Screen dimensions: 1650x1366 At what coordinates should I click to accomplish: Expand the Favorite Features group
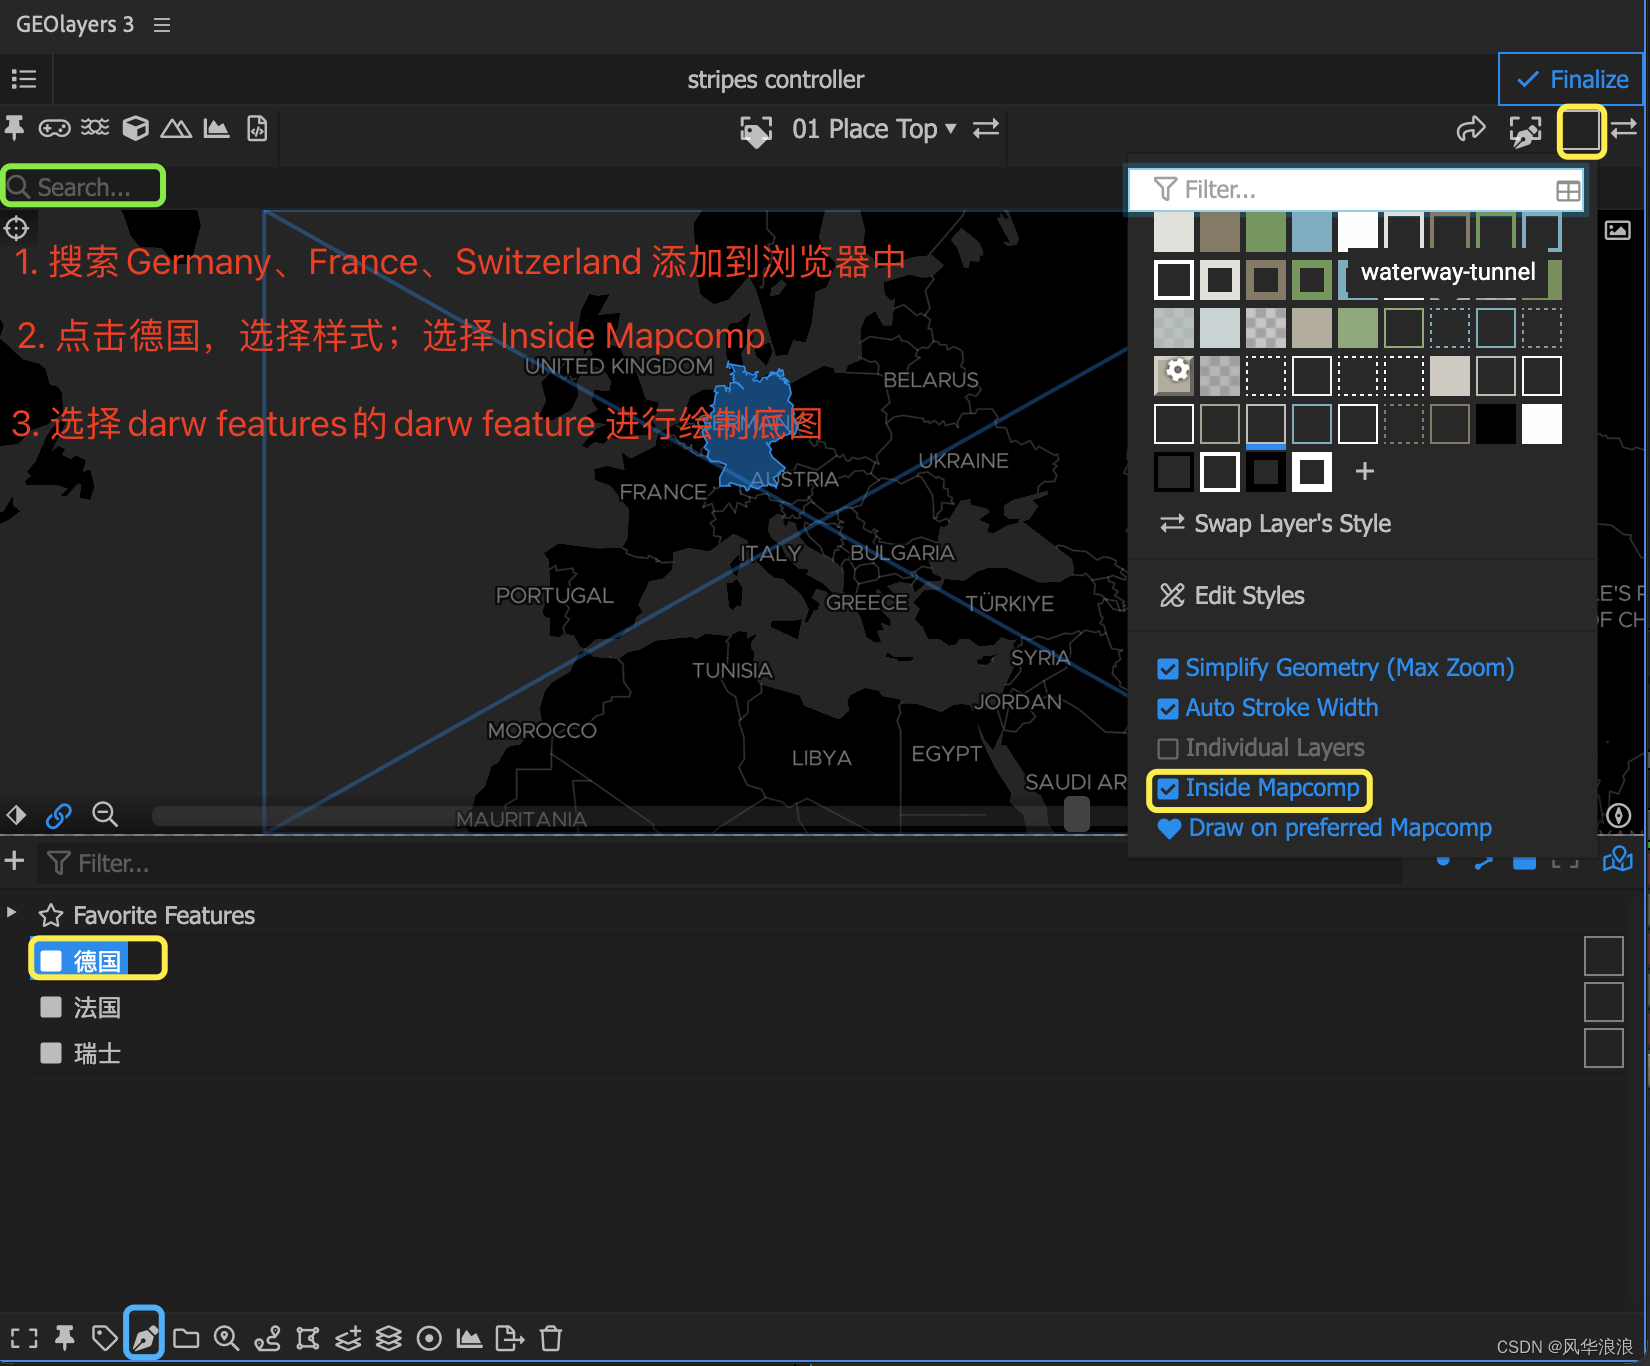(12, 913)
